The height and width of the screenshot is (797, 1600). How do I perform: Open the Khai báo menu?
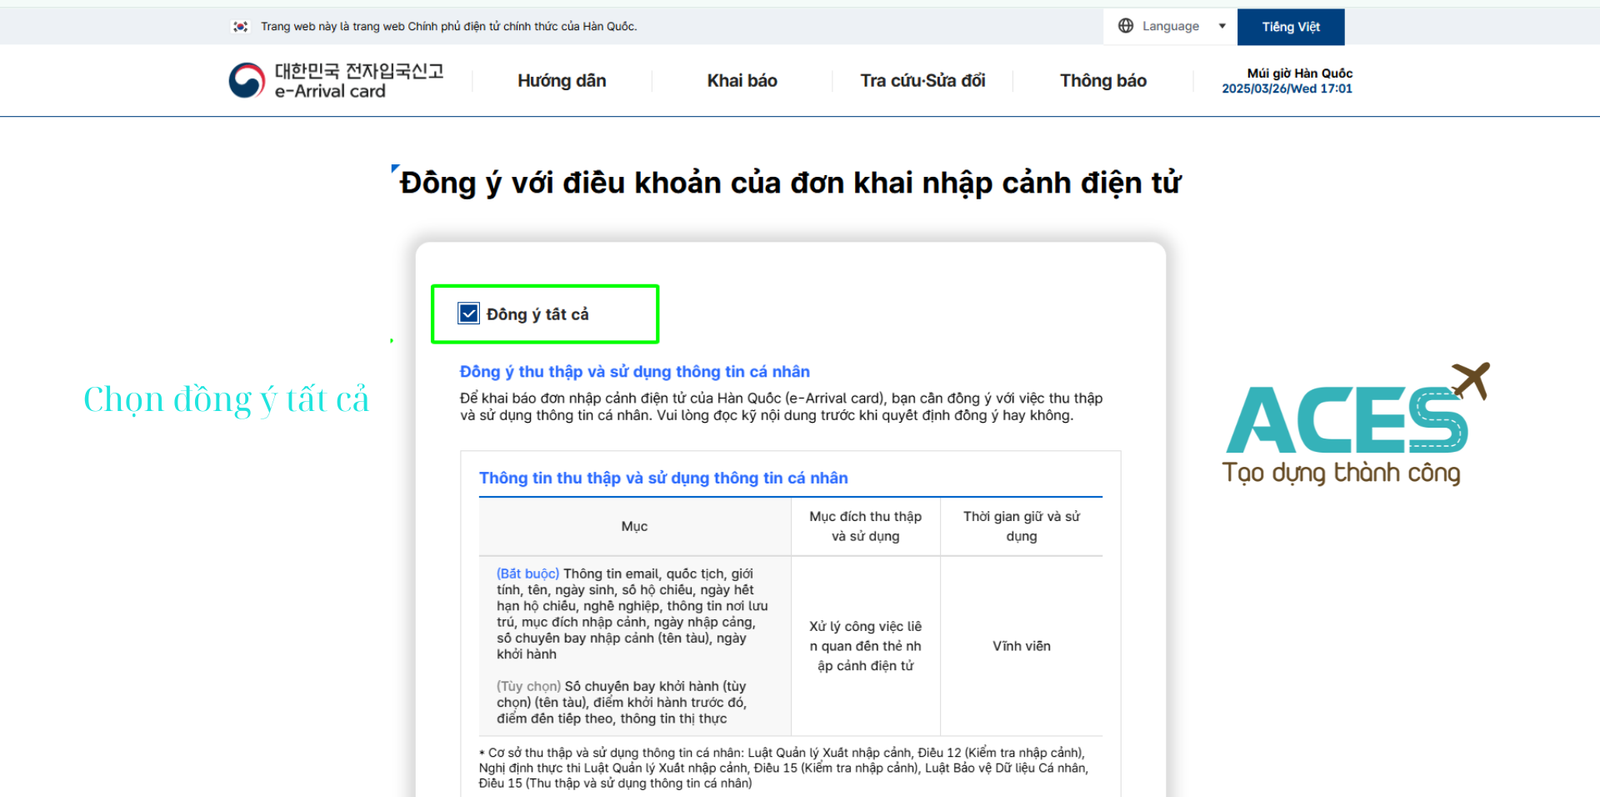pos(742,81)
